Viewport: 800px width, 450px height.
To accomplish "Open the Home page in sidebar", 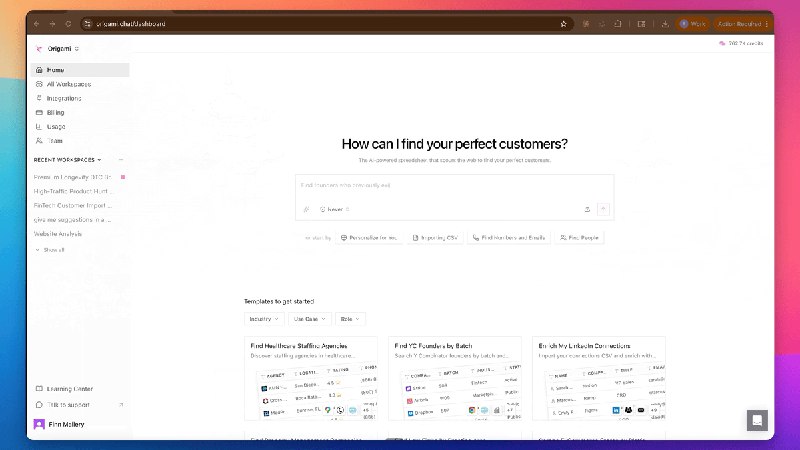I will (55, 70).
